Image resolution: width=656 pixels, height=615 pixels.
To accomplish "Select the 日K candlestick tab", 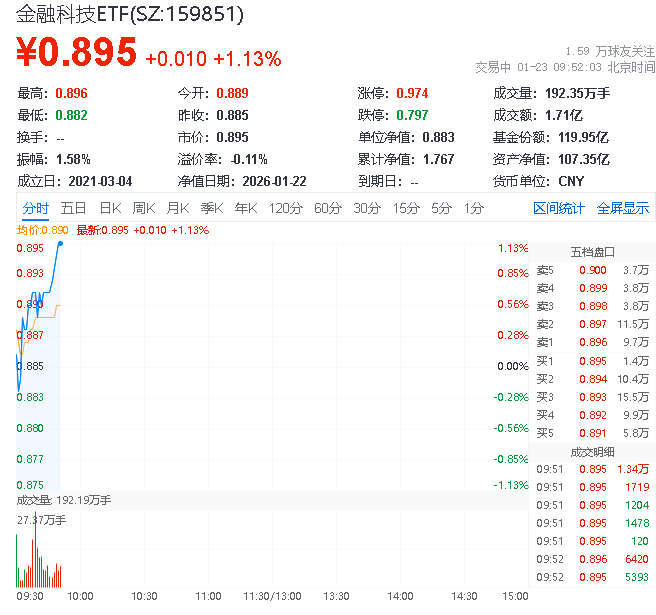I will pyautogui.click(x=110, y=208).
